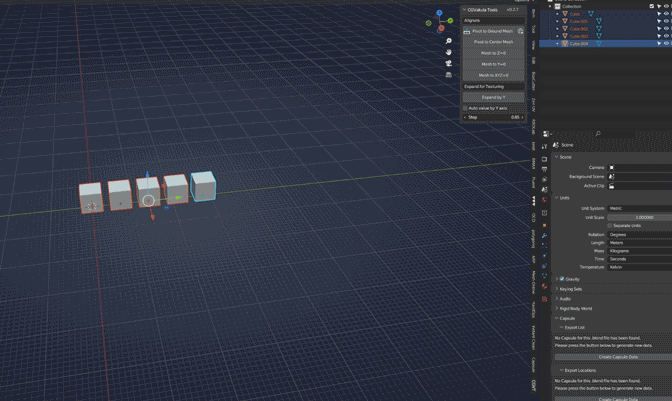Hide Cube.002 with its eye icon

666,29
